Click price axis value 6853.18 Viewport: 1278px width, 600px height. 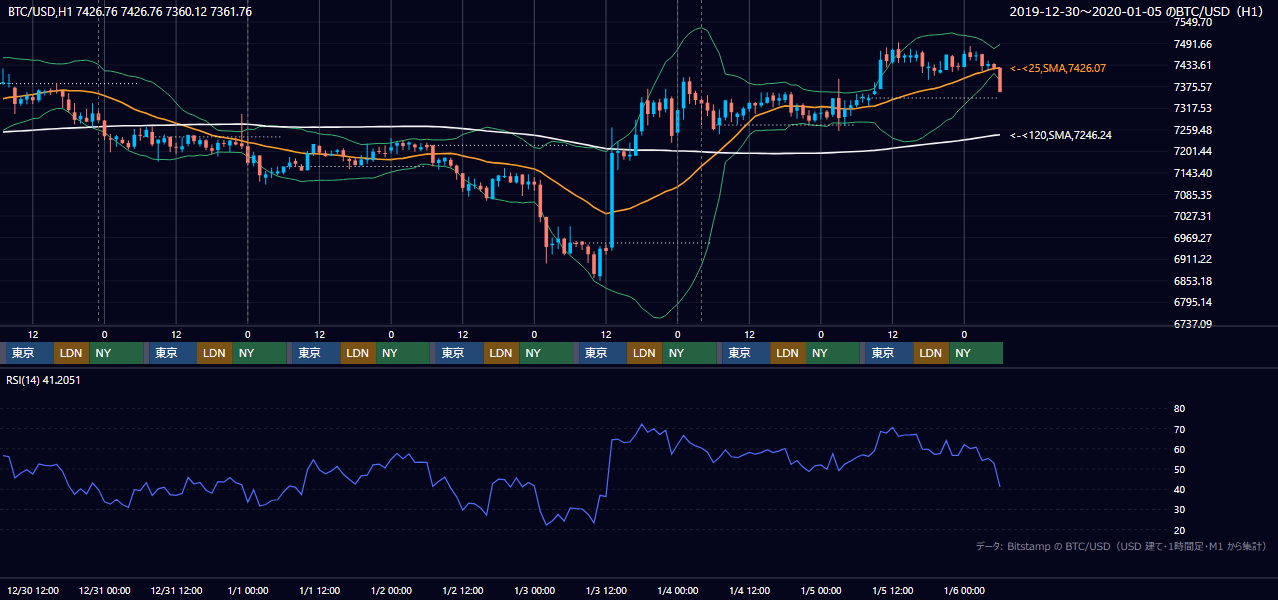(x=1193, y=281)
